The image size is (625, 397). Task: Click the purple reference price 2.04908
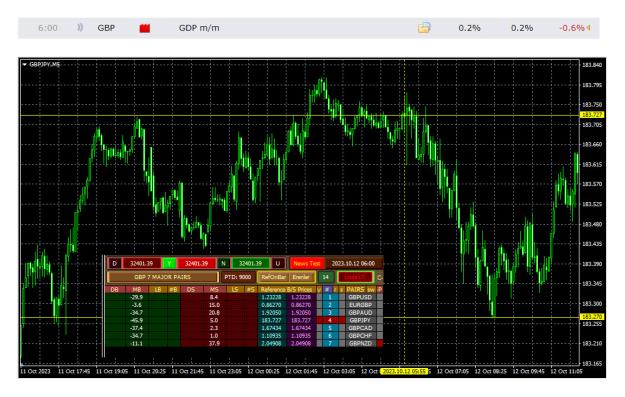(x=301, y=343)
